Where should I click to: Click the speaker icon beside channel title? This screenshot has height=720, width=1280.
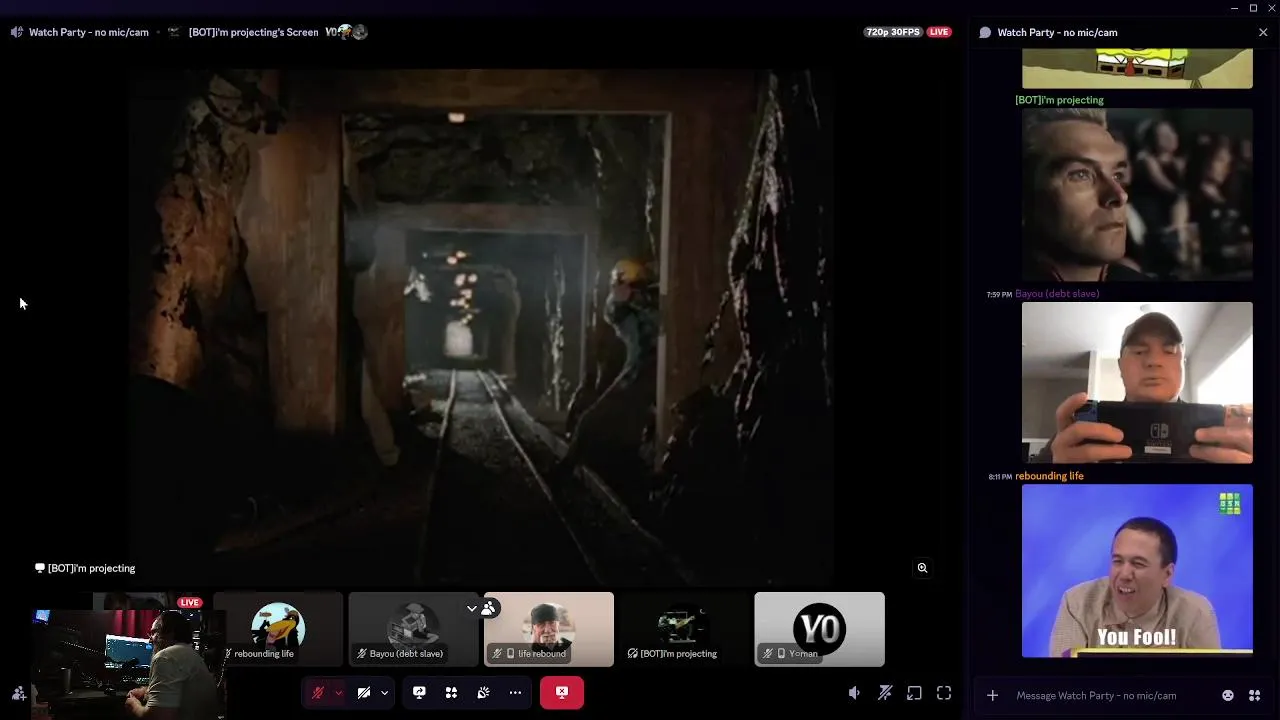[16, 32]
